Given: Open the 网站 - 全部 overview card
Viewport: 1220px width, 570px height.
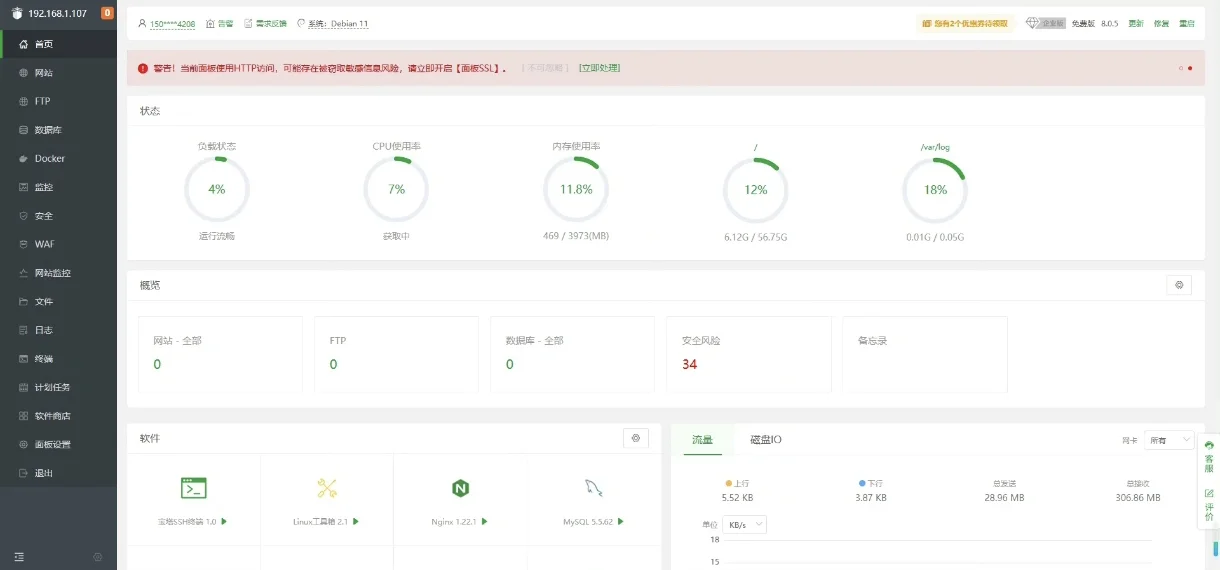Looking at the screenshot, I should 220,354.
